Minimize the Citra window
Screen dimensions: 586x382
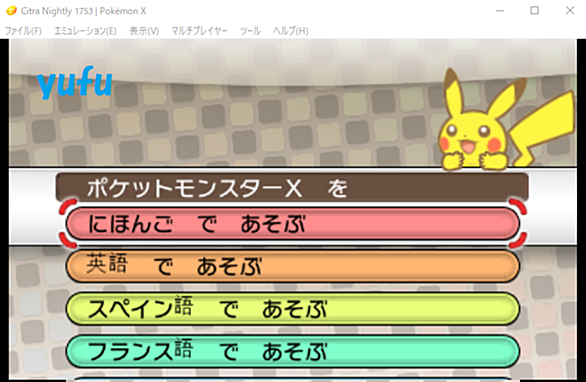tap(500, 11)
